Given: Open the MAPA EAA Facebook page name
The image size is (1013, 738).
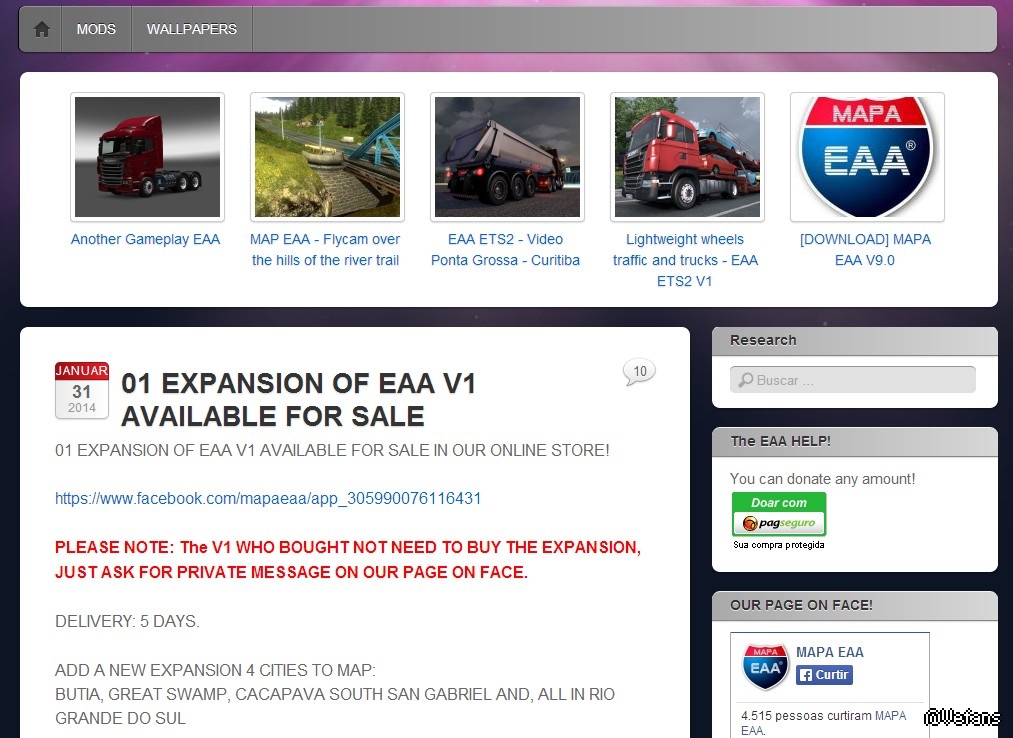Looking at the screenshot, I should coord(830,652).
